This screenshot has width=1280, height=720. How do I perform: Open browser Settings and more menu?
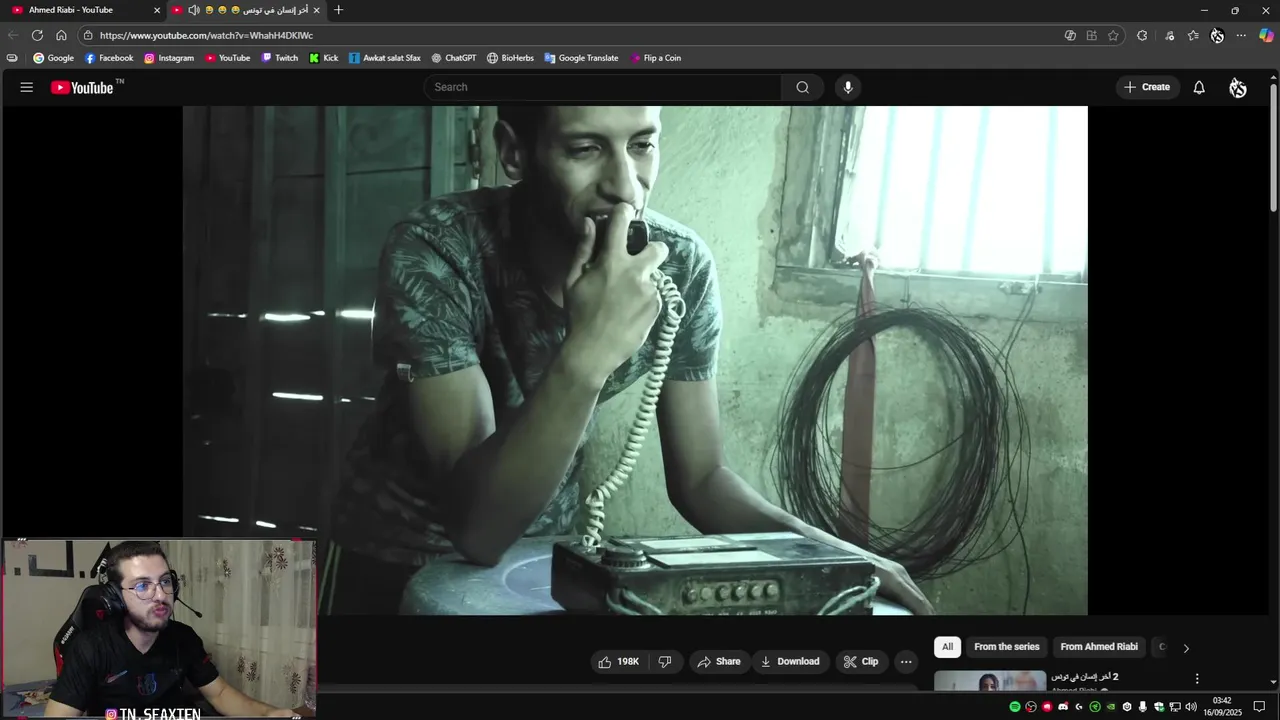[1241, 35]
